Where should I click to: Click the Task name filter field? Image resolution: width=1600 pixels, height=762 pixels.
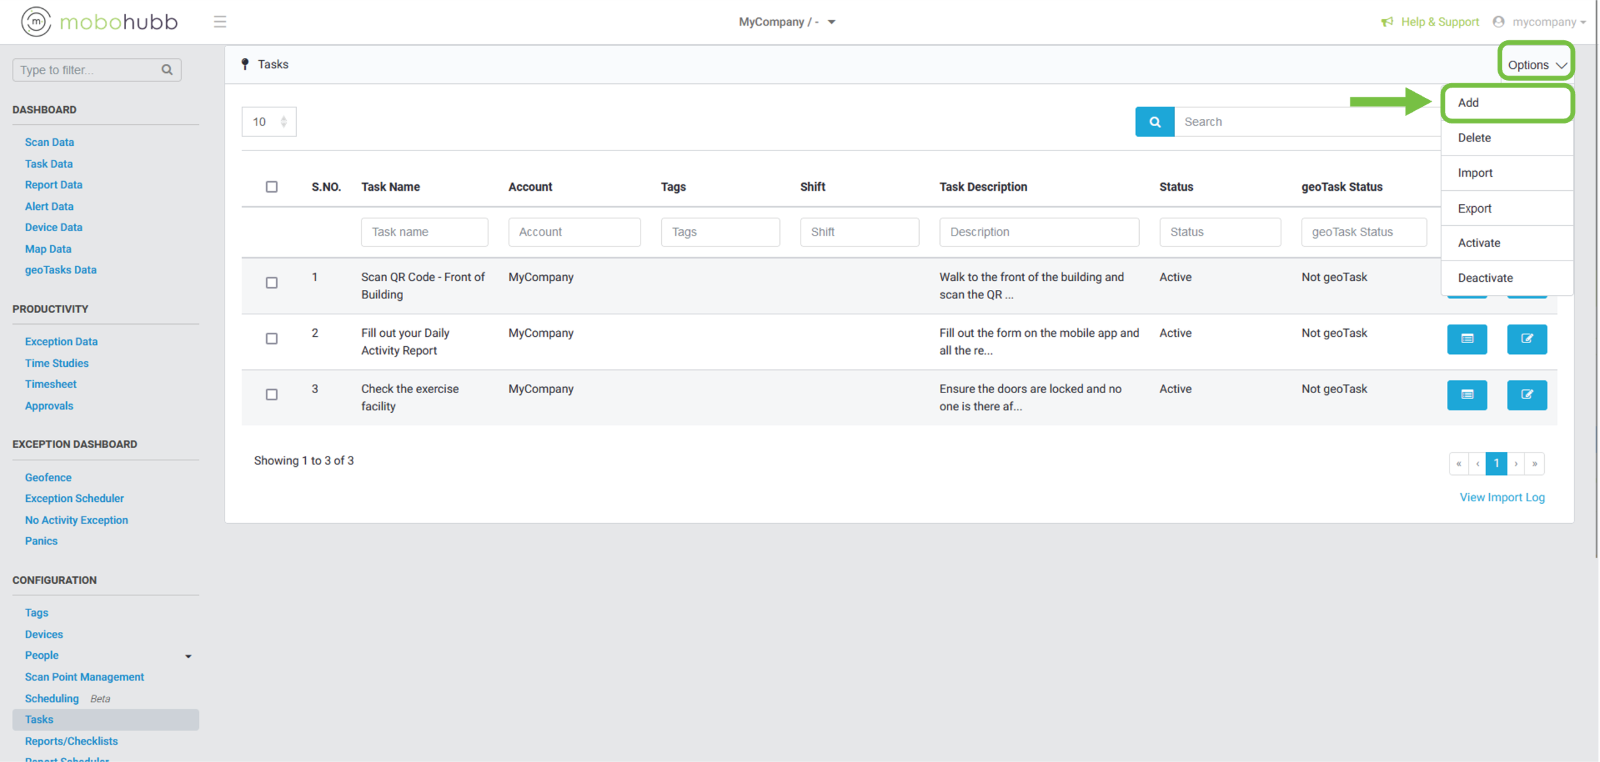click(x=424, y=232)
